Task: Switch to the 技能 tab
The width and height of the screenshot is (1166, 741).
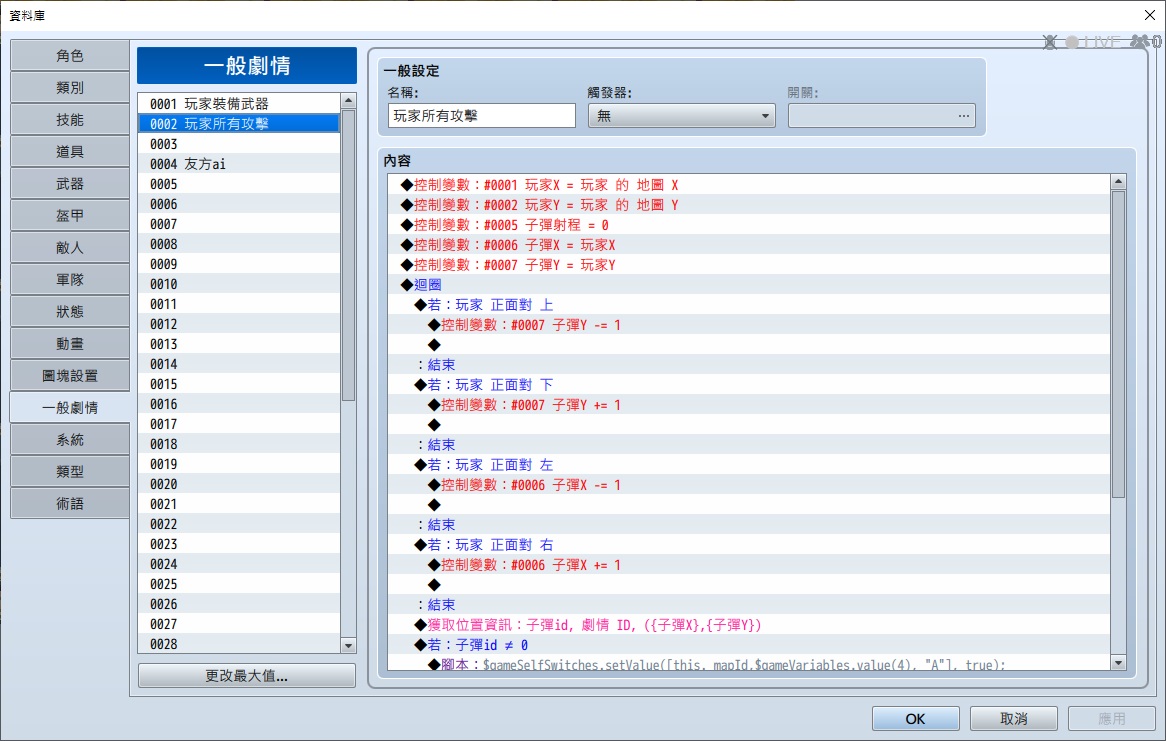Action: 70,120
